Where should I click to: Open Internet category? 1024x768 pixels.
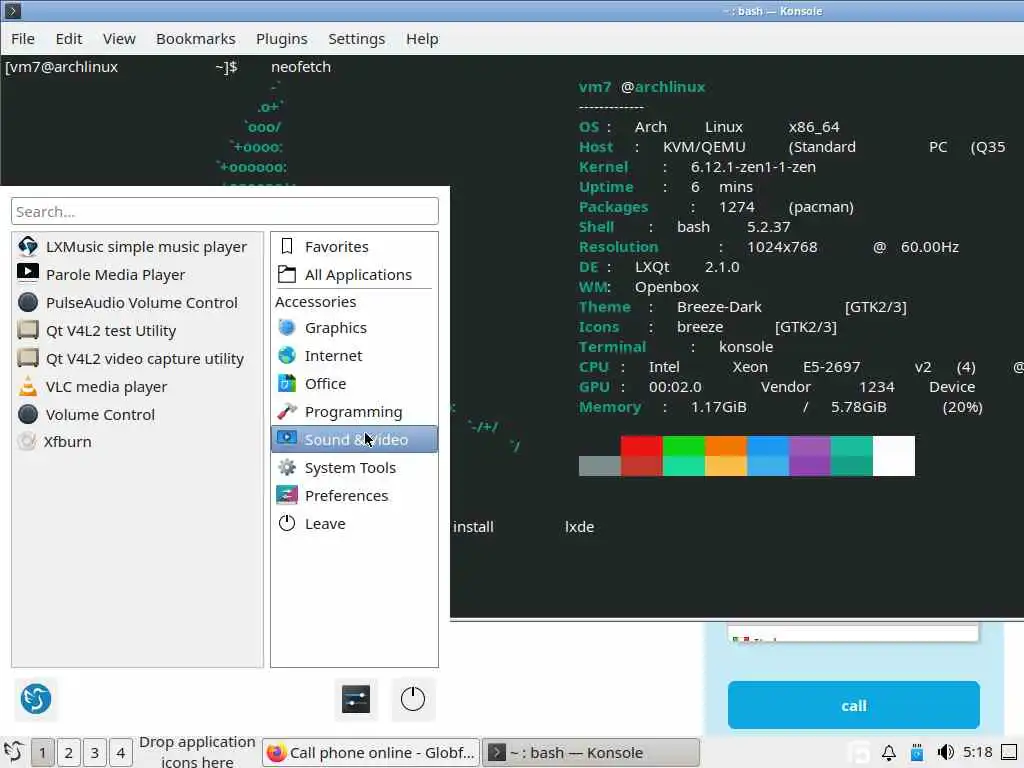(354, 356)
